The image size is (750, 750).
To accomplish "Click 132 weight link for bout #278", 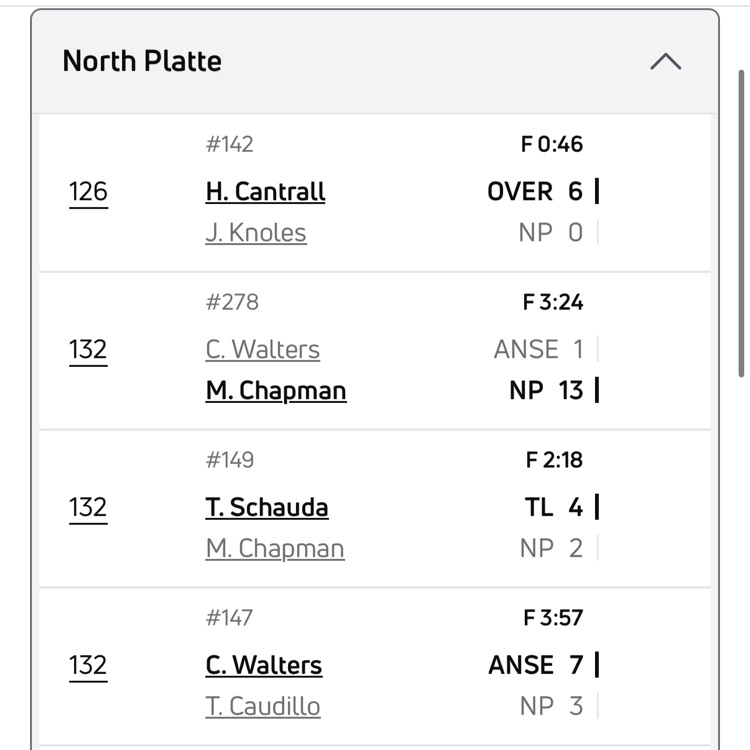I will click(x=88, y=350).
